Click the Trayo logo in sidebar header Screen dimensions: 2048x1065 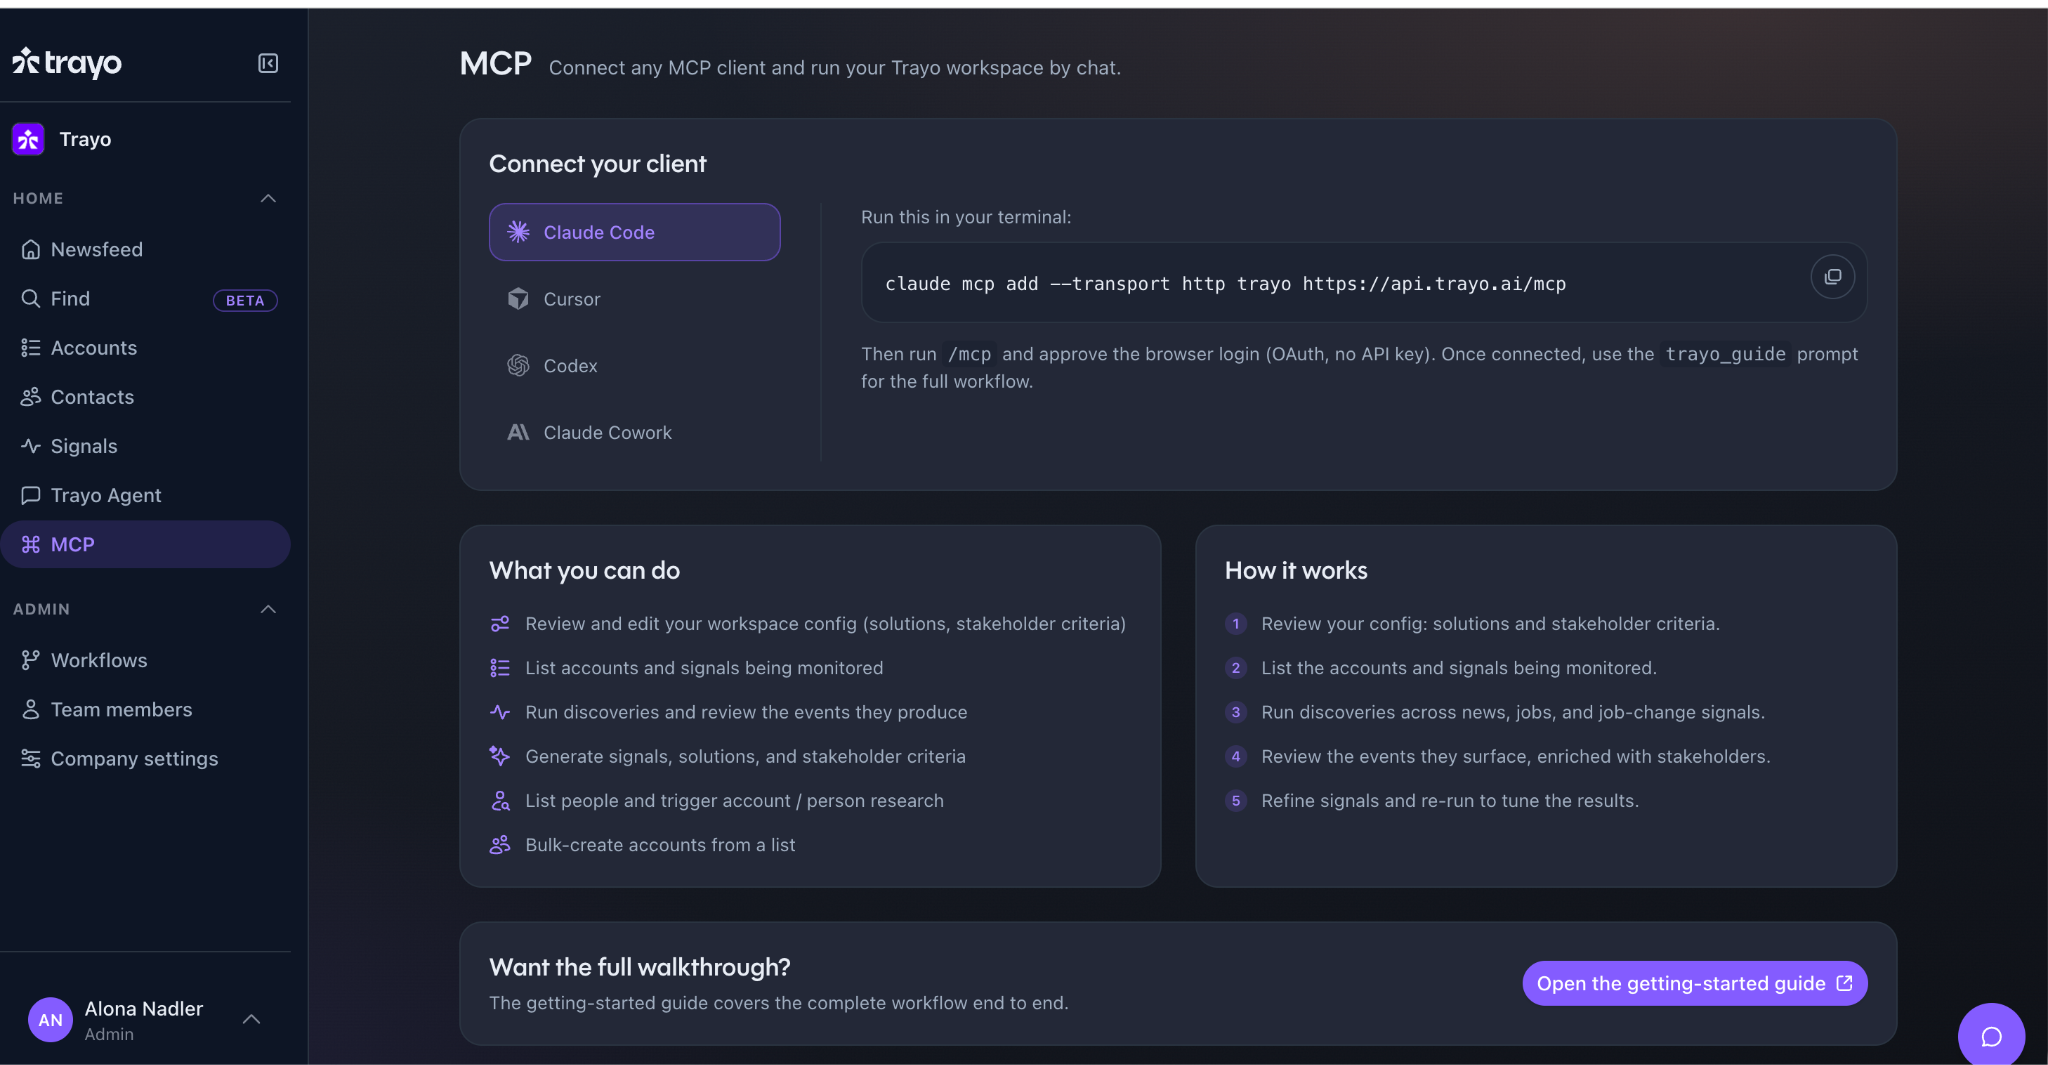point(67,62)
